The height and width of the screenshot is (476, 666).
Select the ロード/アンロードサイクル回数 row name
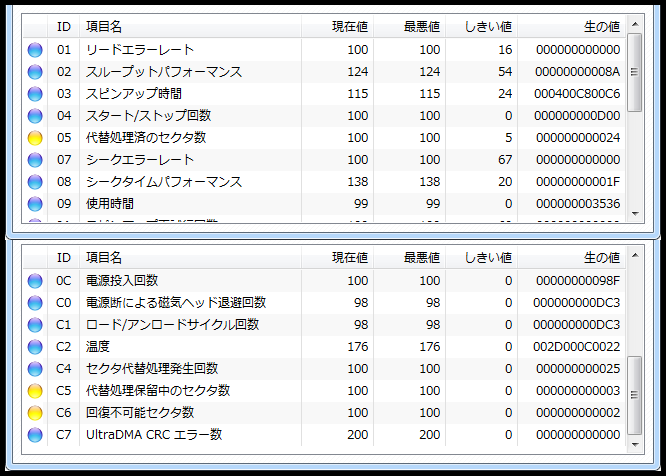click(172, 325)
